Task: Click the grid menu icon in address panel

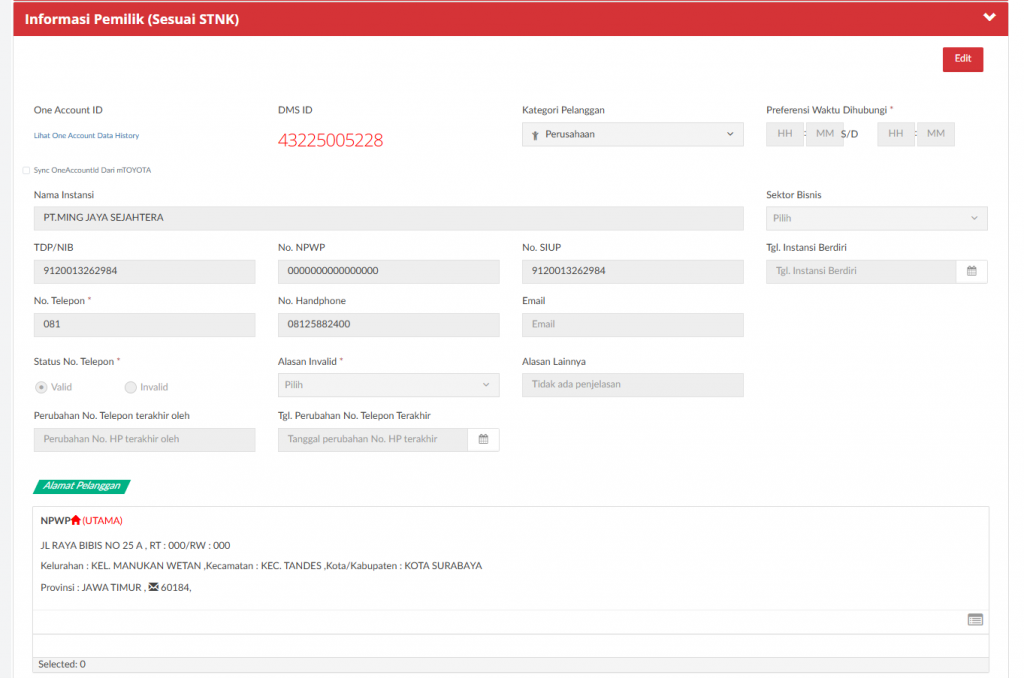Action: pyautogui.click(x=975, y=620)
